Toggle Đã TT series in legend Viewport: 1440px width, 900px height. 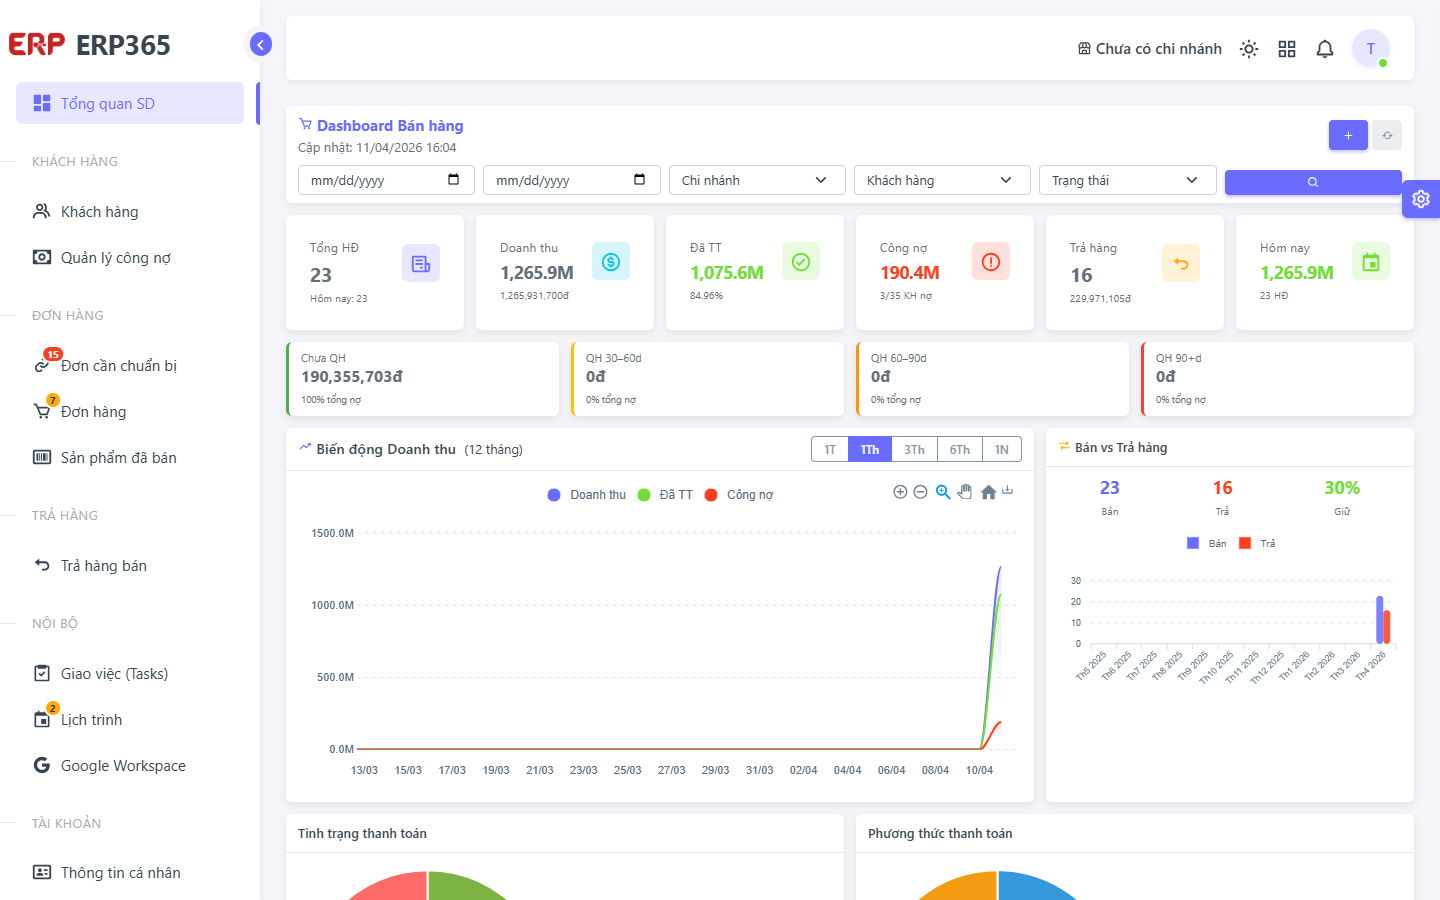[665, 495]
